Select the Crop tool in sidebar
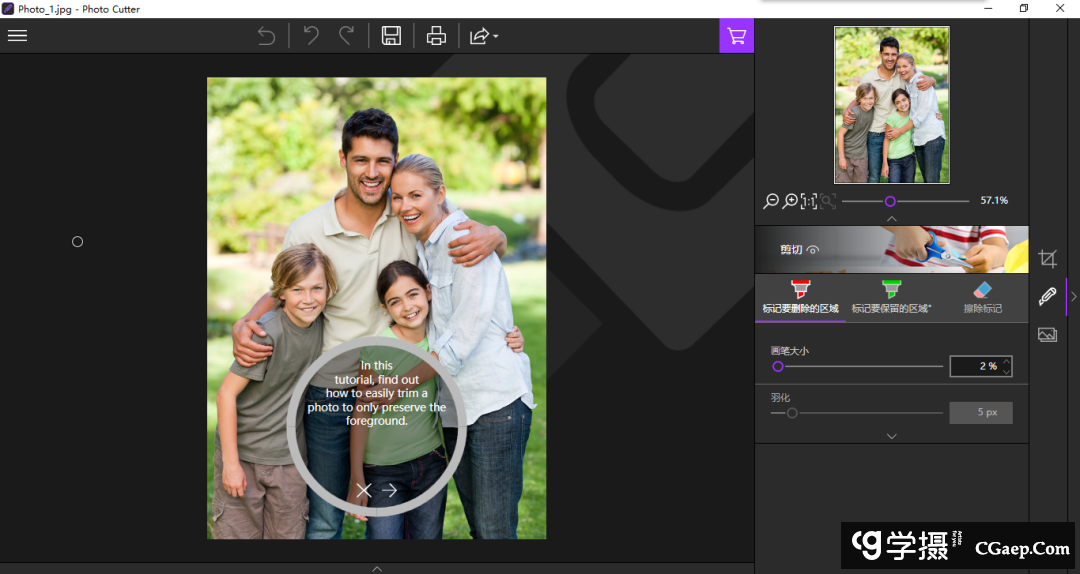Viewport: 1080px width, 574px height. click(x=1047, y=259)
